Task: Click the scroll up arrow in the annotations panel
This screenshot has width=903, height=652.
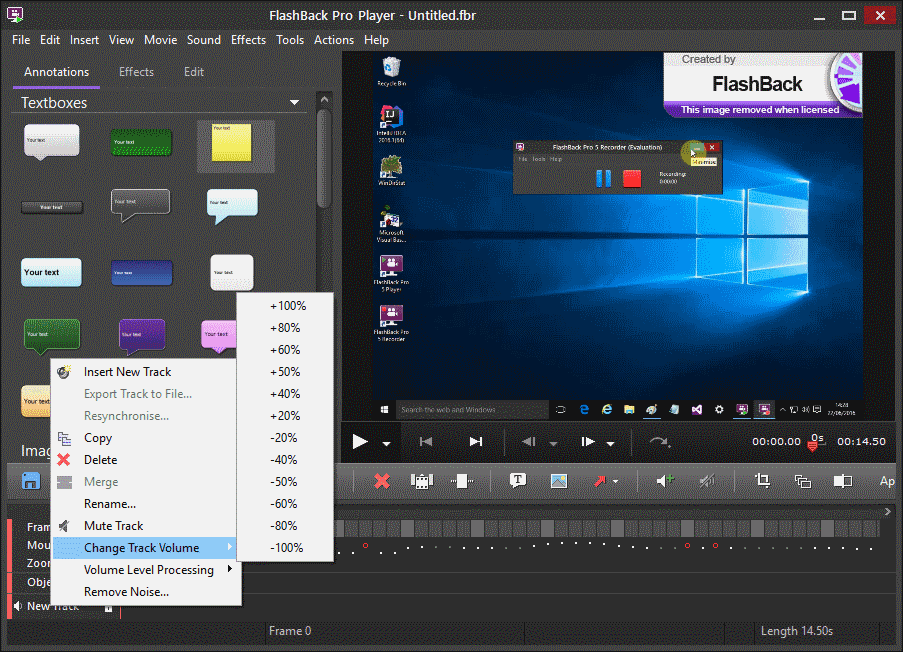Action: tap(324, 99)
